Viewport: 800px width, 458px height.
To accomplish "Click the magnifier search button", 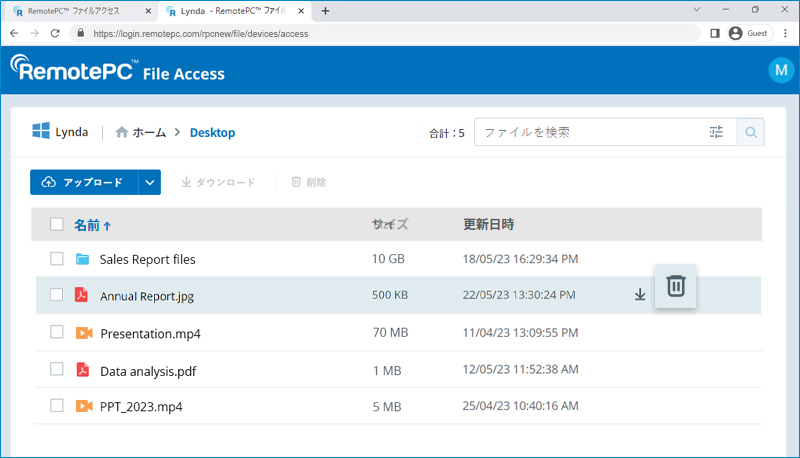I will click(x=751, y=132).
